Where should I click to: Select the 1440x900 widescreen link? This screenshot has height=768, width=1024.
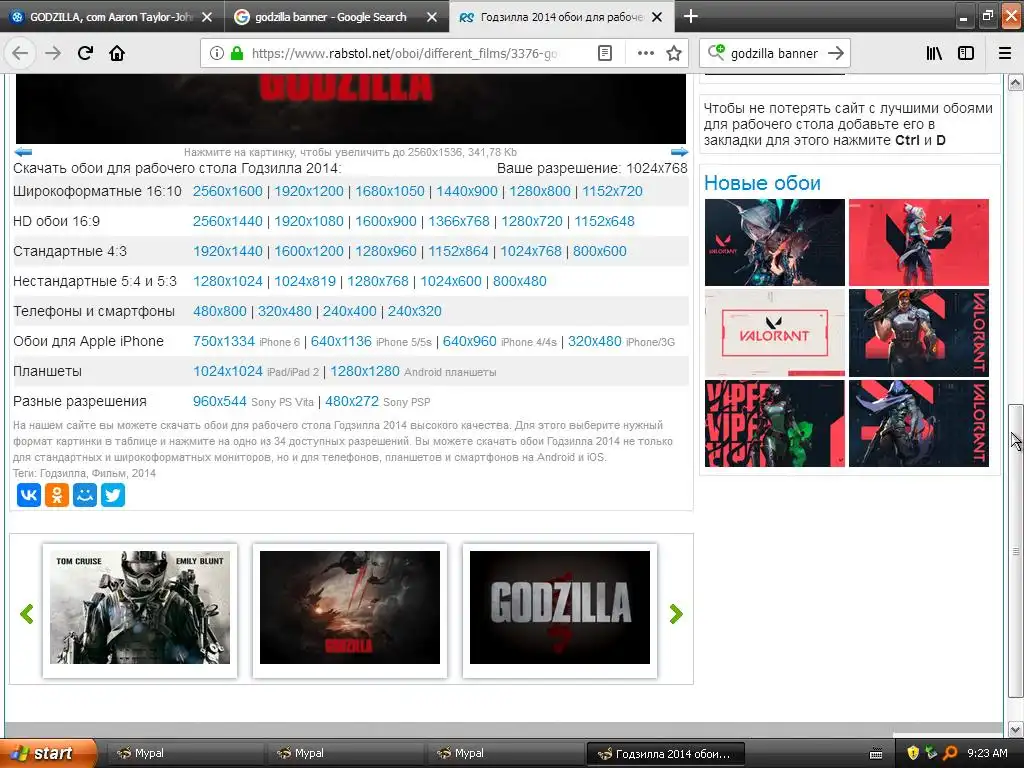coord(466,191)
